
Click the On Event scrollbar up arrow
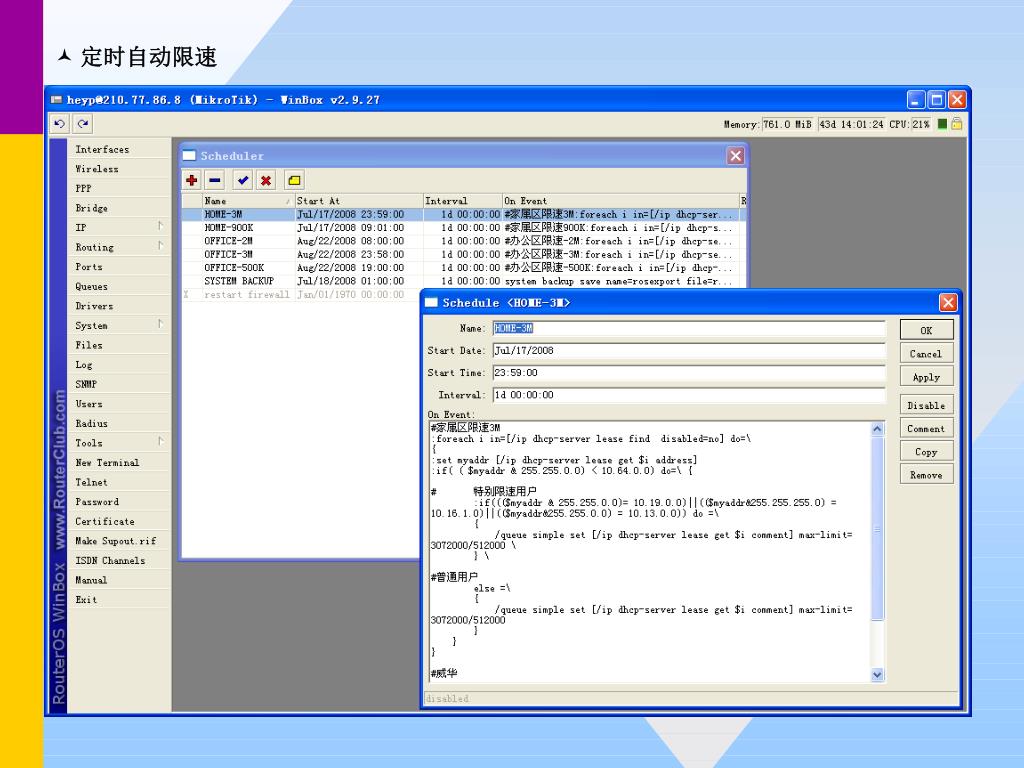(x=877, y=429)
